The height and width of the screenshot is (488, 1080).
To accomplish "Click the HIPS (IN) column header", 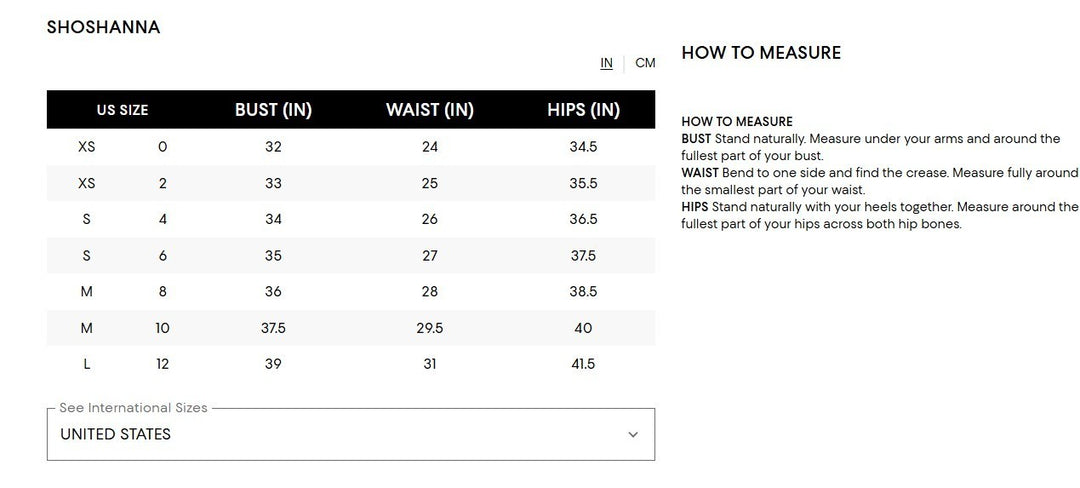I will tap(583, 110).
